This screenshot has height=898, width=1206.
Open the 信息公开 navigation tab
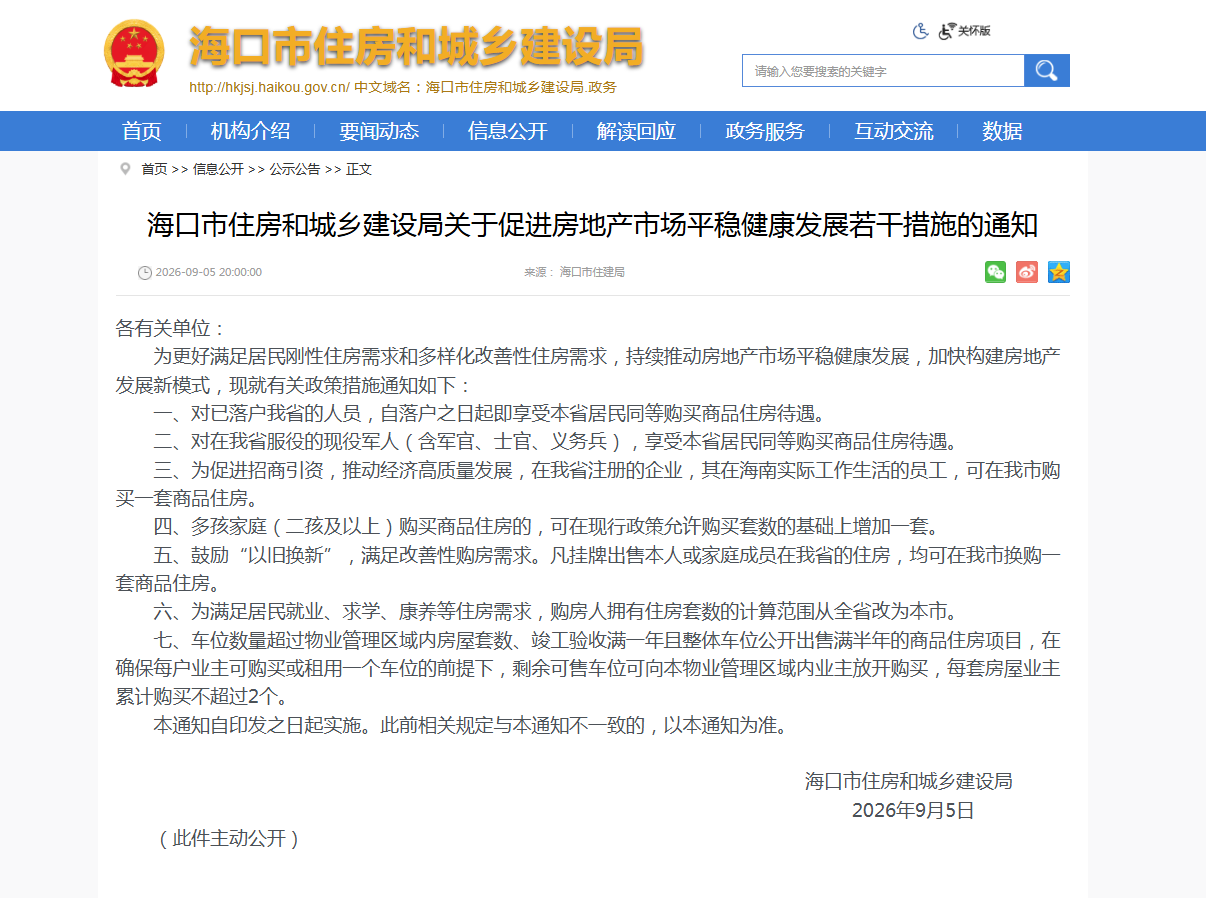[508, 131]
